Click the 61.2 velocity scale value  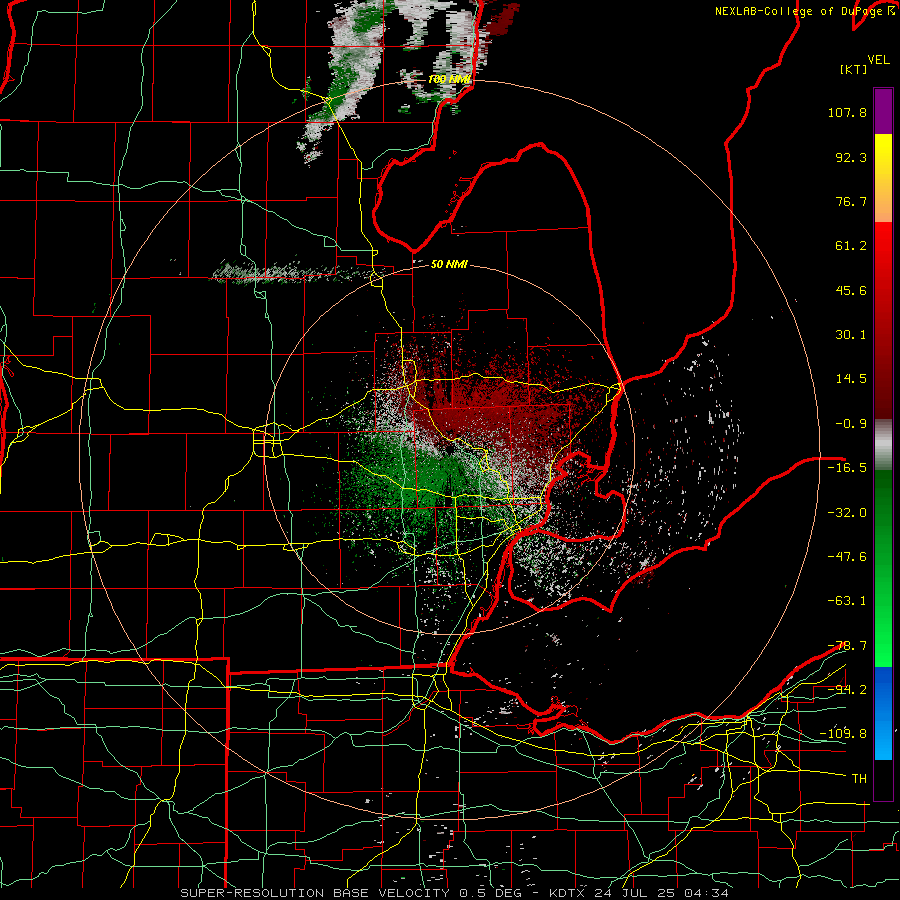click(x=851, y=246)
